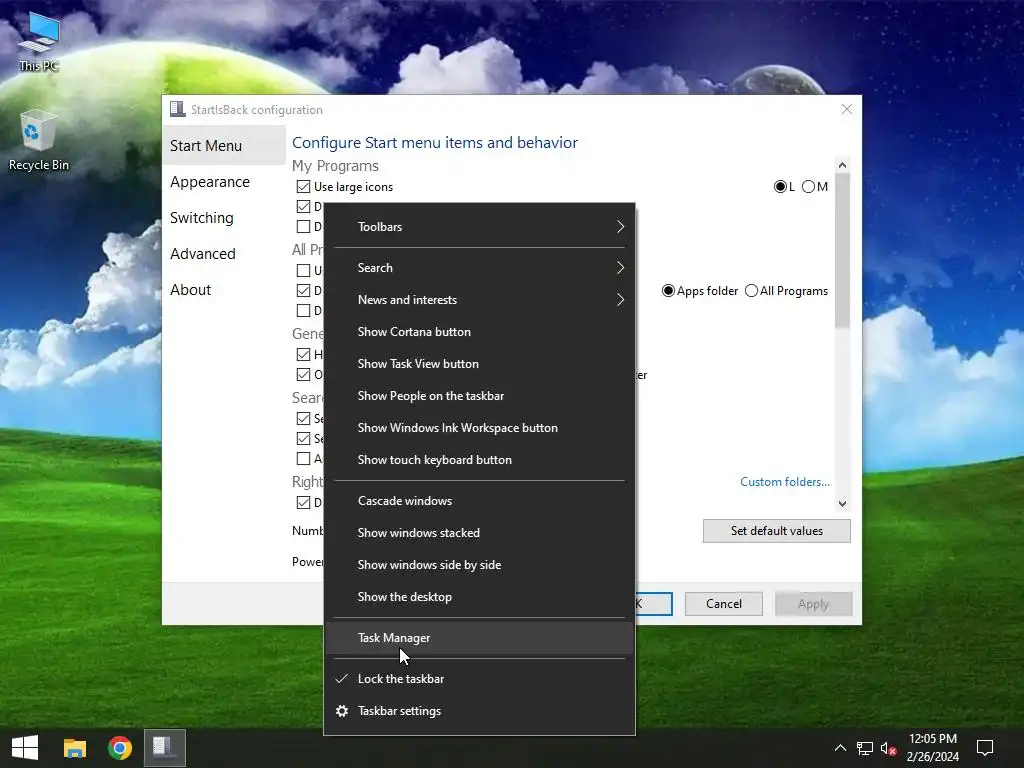Select Cascade windows
Image resolution: width=1024 pixels, height=768 pixels.
tap(479, 501)
